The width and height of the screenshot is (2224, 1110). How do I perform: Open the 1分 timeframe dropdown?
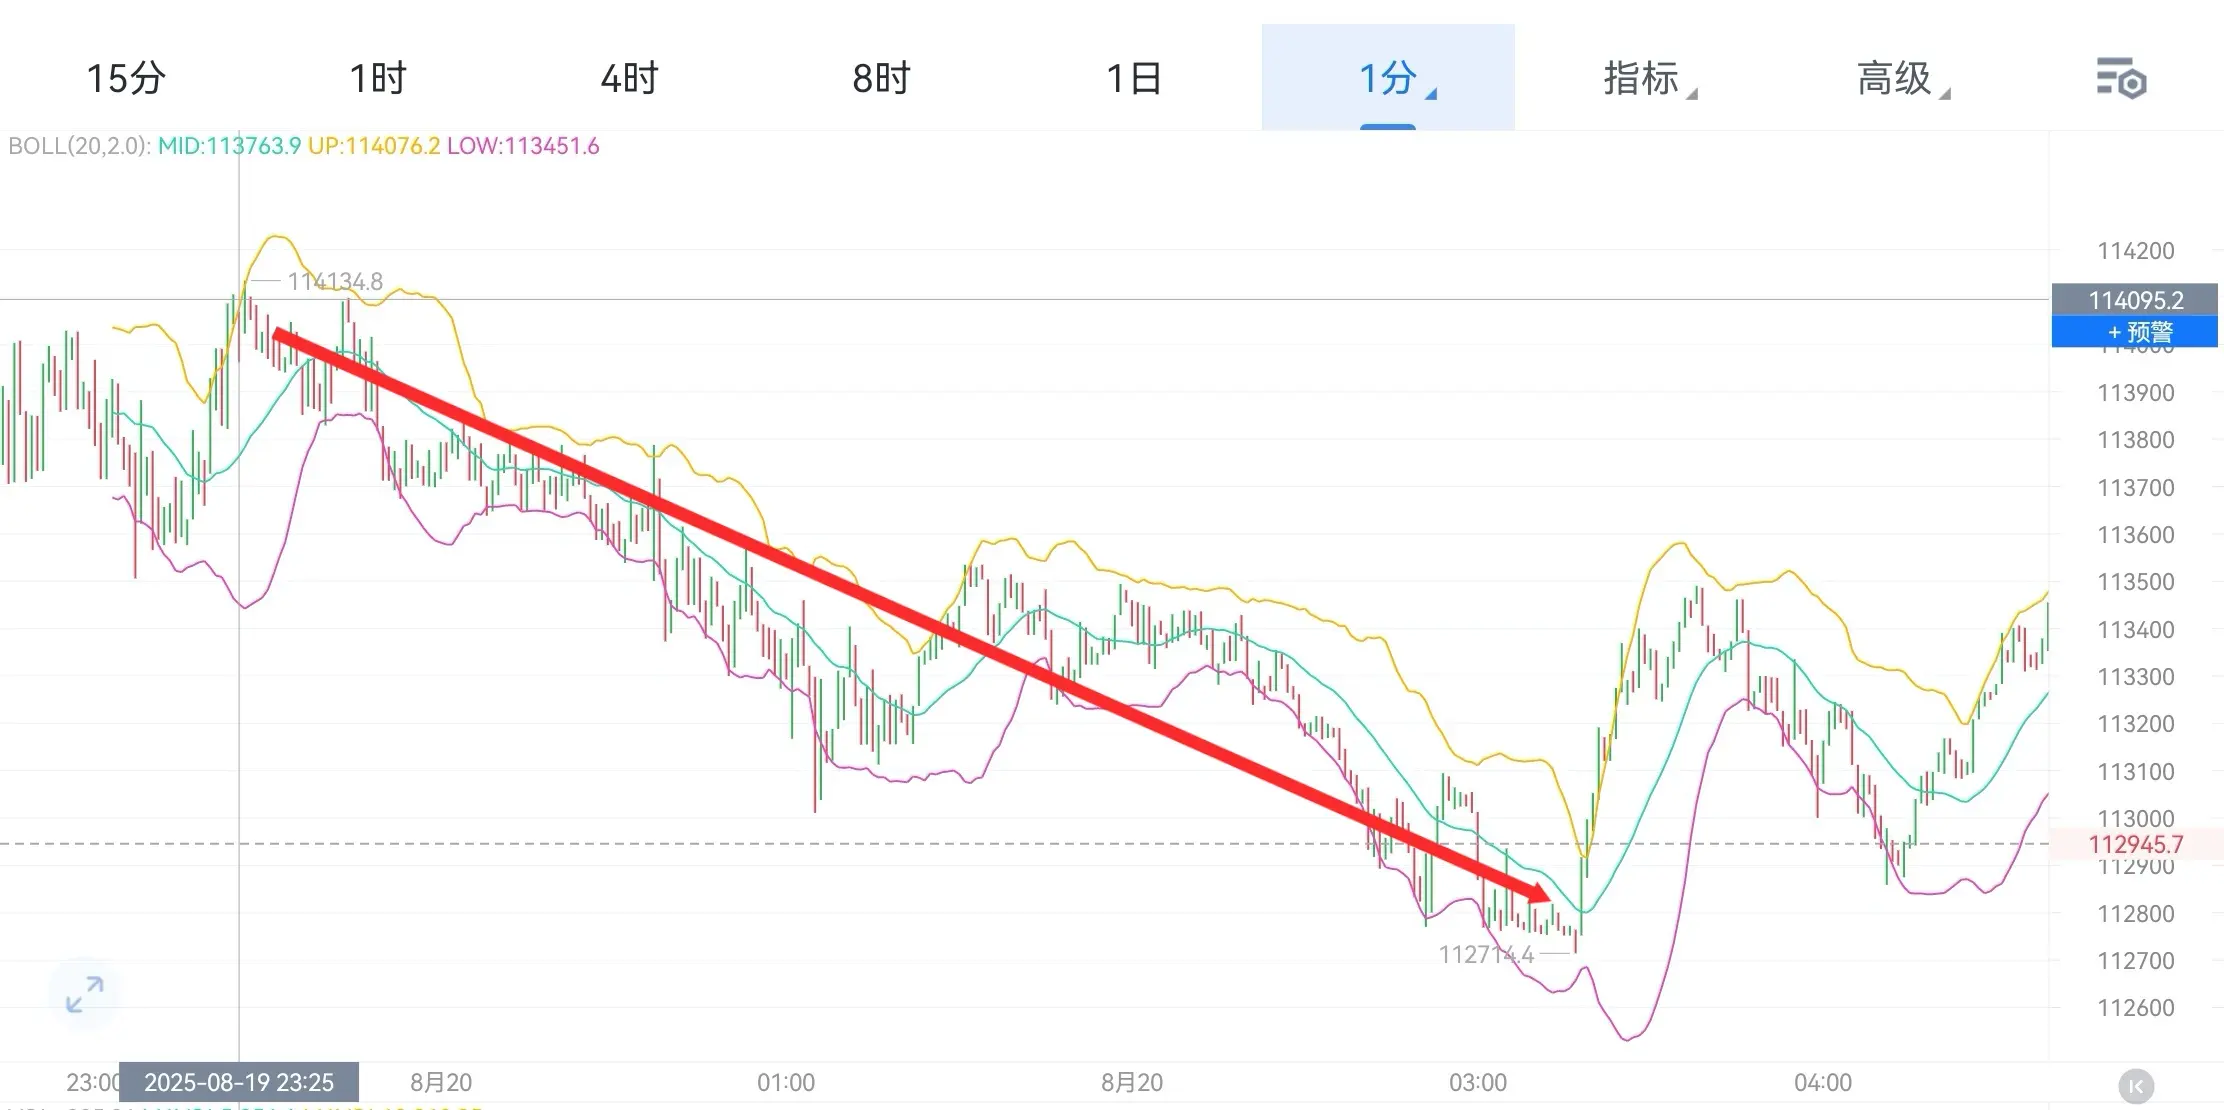1388,78
